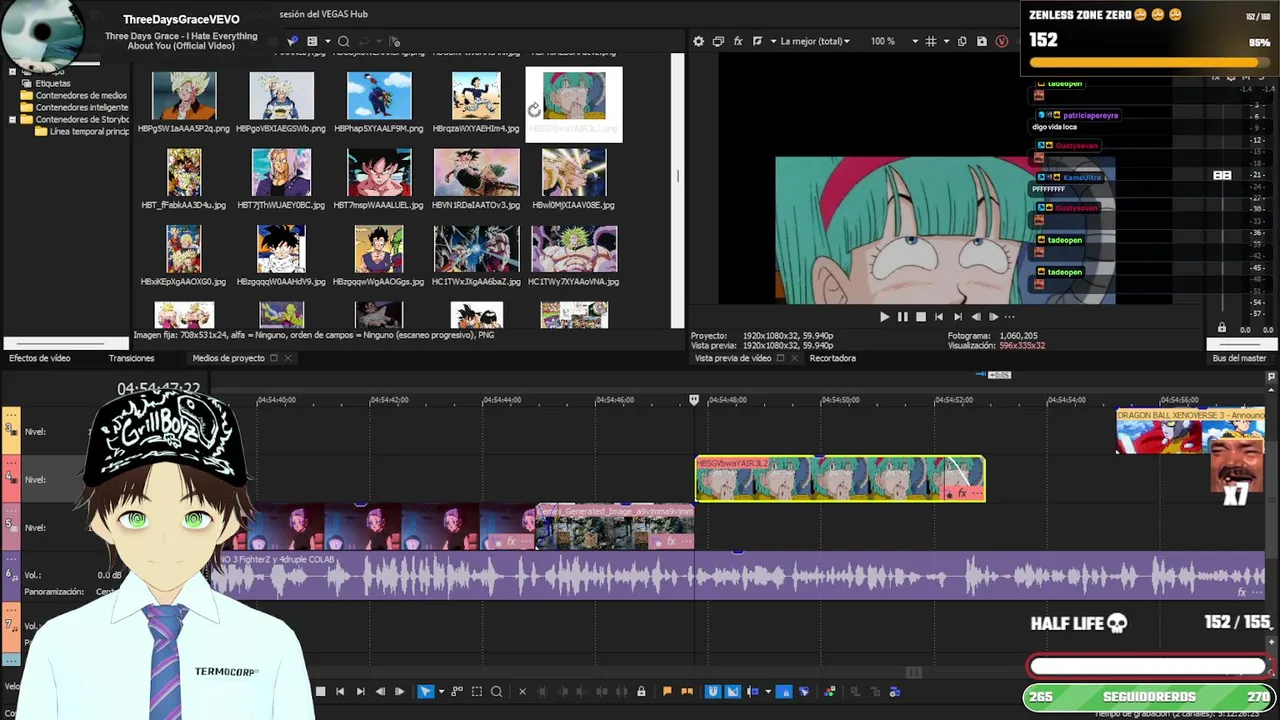Select Línea temporal principal folder
This screenshot has height=720, width=1280.
(89, 131)
